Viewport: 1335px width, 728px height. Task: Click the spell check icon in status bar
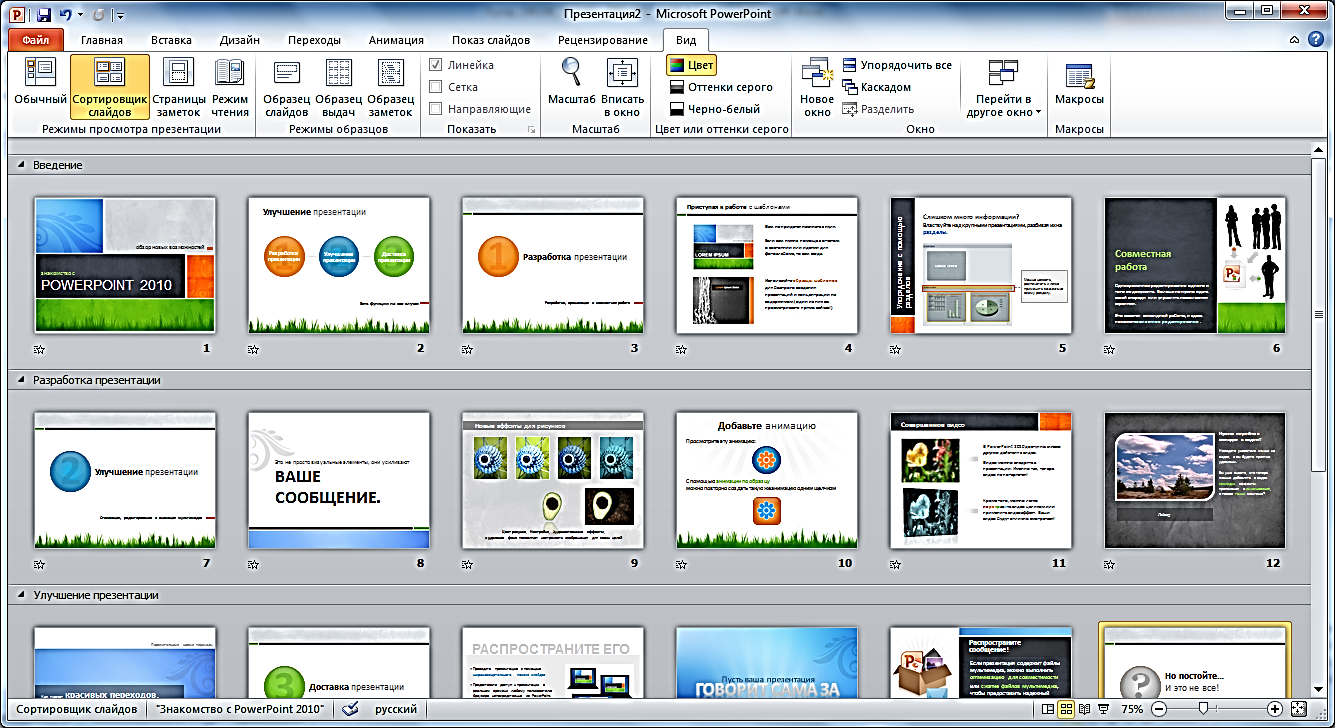(350, 709)
